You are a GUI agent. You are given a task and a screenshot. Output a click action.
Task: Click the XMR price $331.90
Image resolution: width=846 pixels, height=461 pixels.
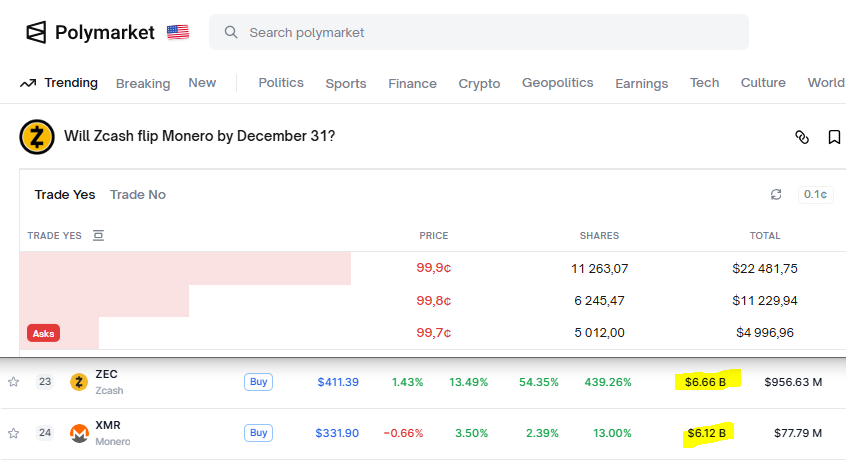(337, 433)
